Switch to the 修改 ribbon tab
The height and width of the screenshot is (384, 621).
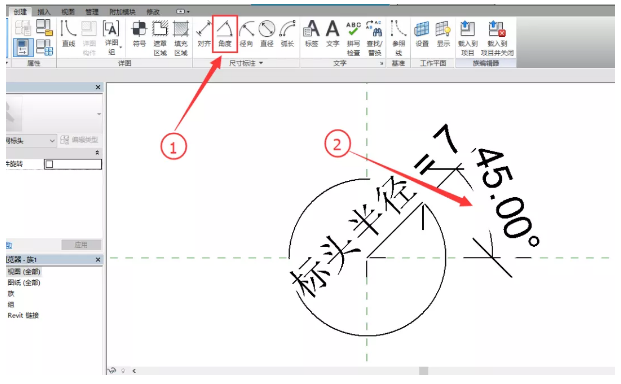coord(153,12)
